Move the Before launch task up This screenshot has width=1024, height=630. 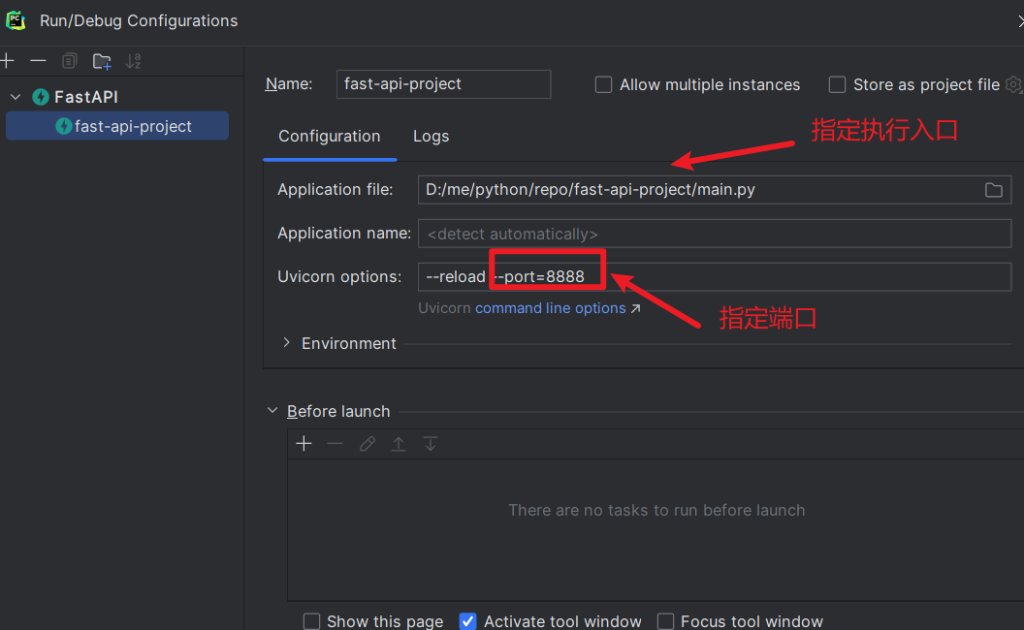tap(398, 444)
